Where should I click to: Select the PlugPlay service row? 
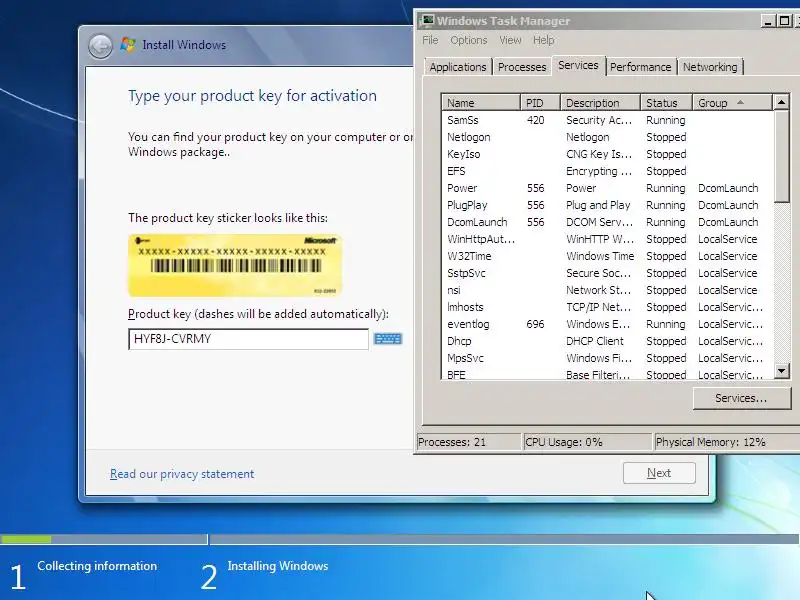(607, 205)
